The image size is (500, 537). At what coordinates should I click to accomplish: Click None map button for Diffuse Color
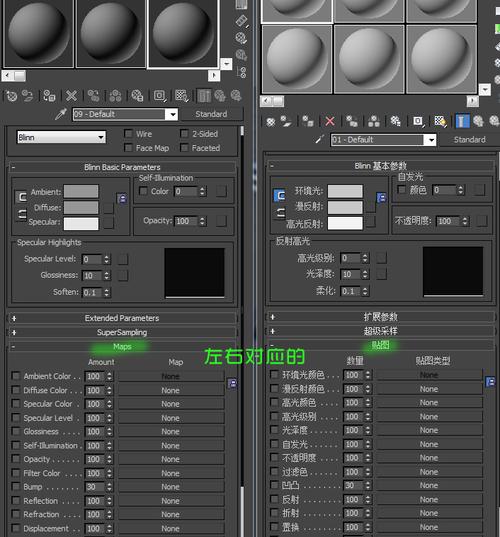(x=171, y=390)
